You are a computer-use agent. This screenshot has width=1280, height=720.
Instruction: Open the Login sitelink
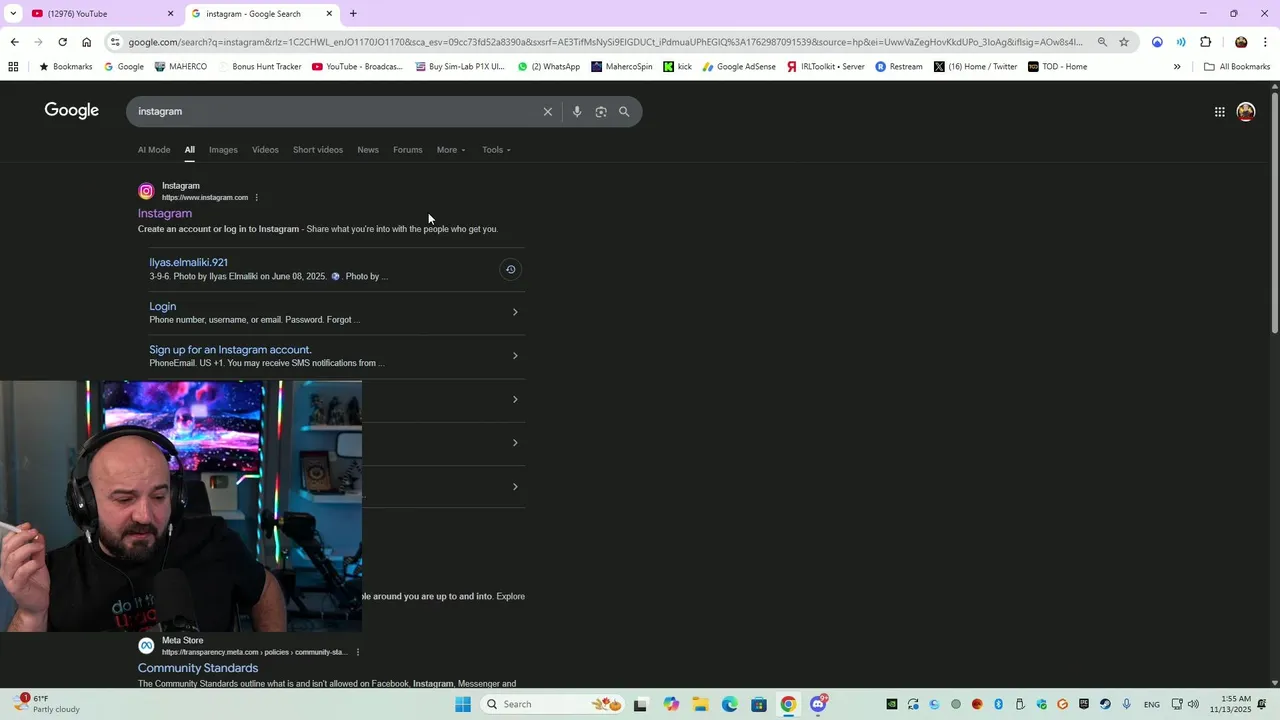(x=163, y=307)
